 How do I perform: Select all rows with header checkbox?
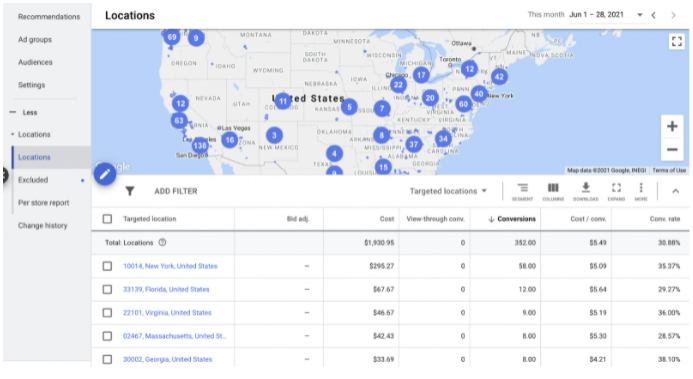click(107, 219)
